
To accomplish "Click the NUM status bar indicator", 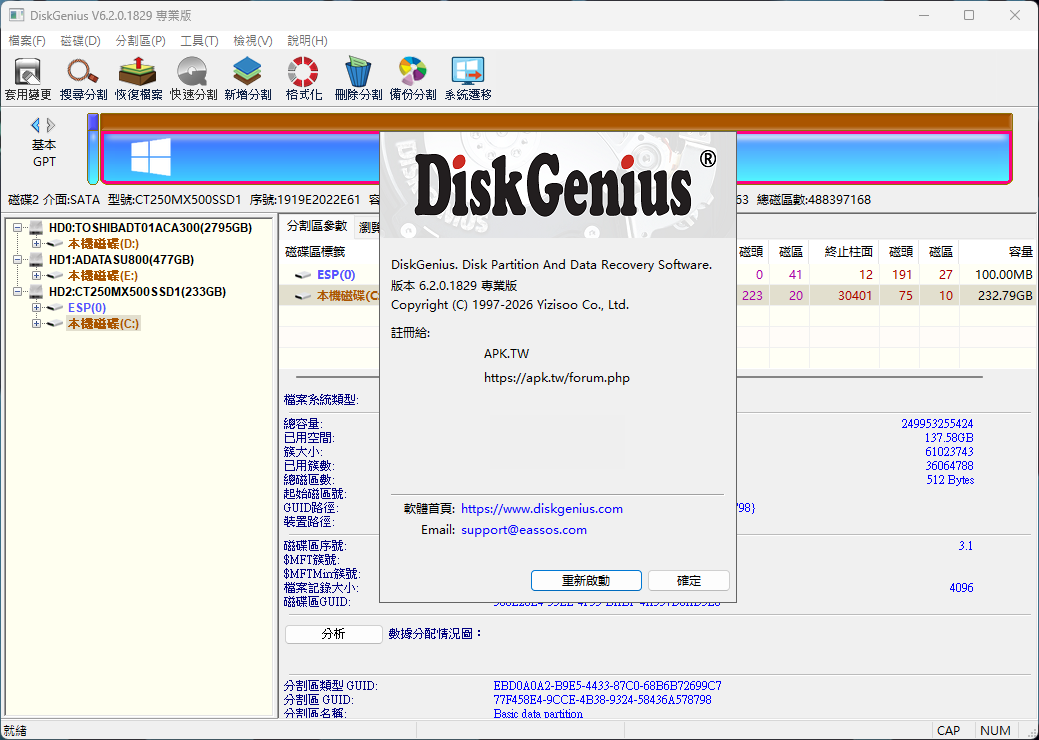I will click(x=995, y=731).
